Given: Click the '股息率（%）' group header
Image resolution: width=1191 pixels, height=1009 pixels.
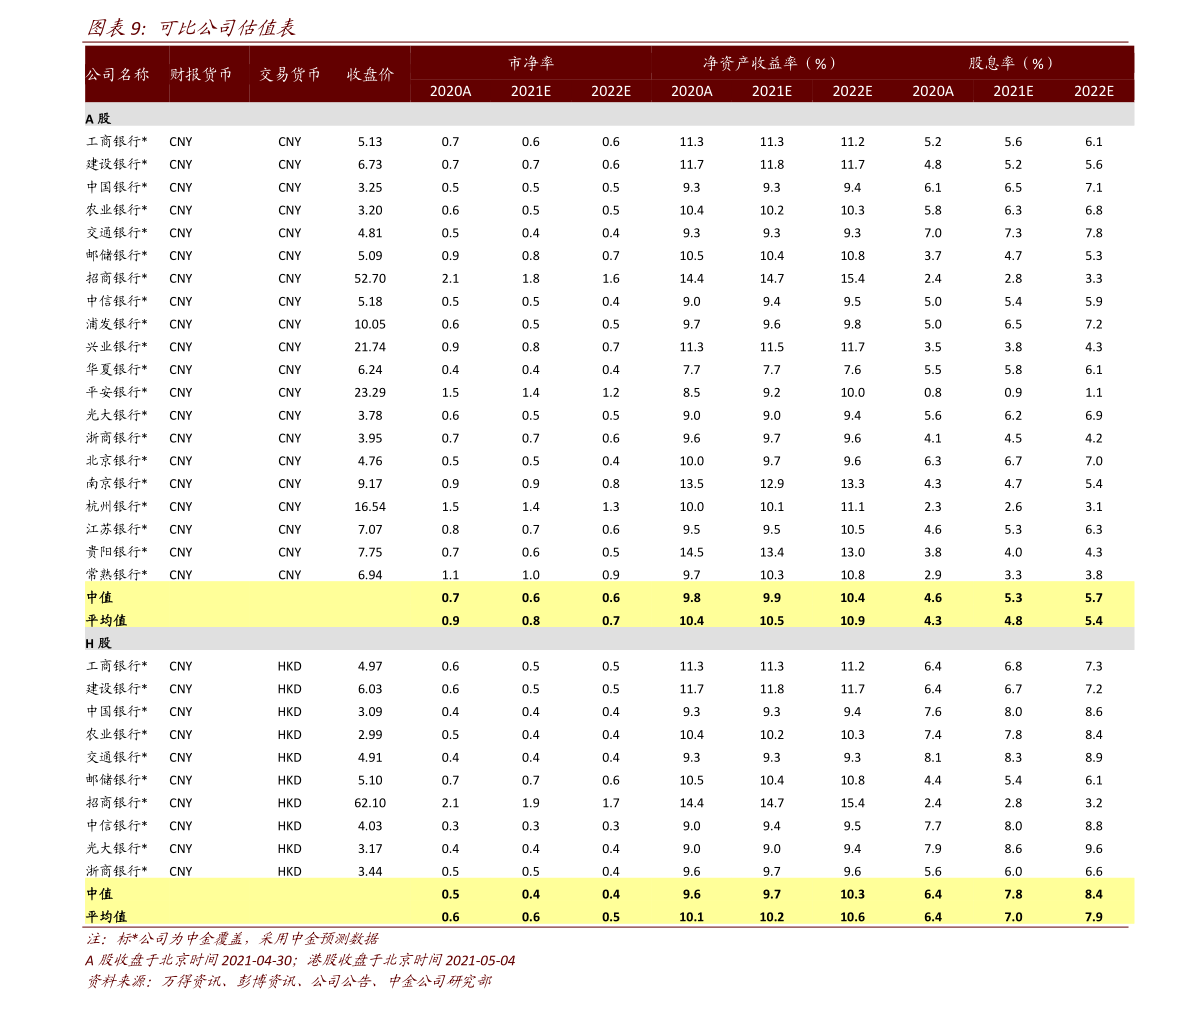Looking at the screenshot, I should coord(1013,63).
